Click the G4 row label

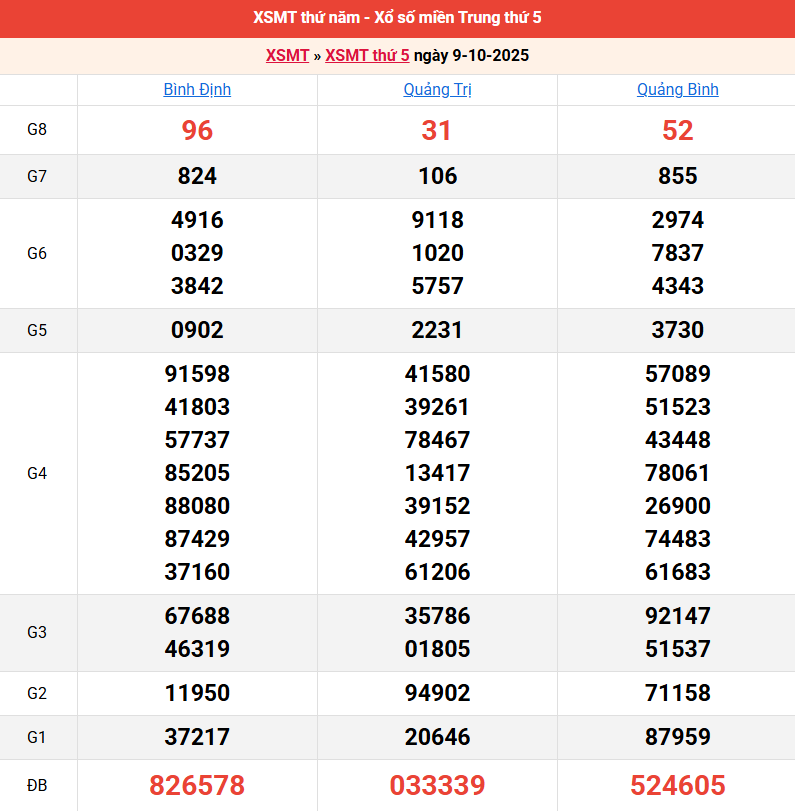[37, 473]
